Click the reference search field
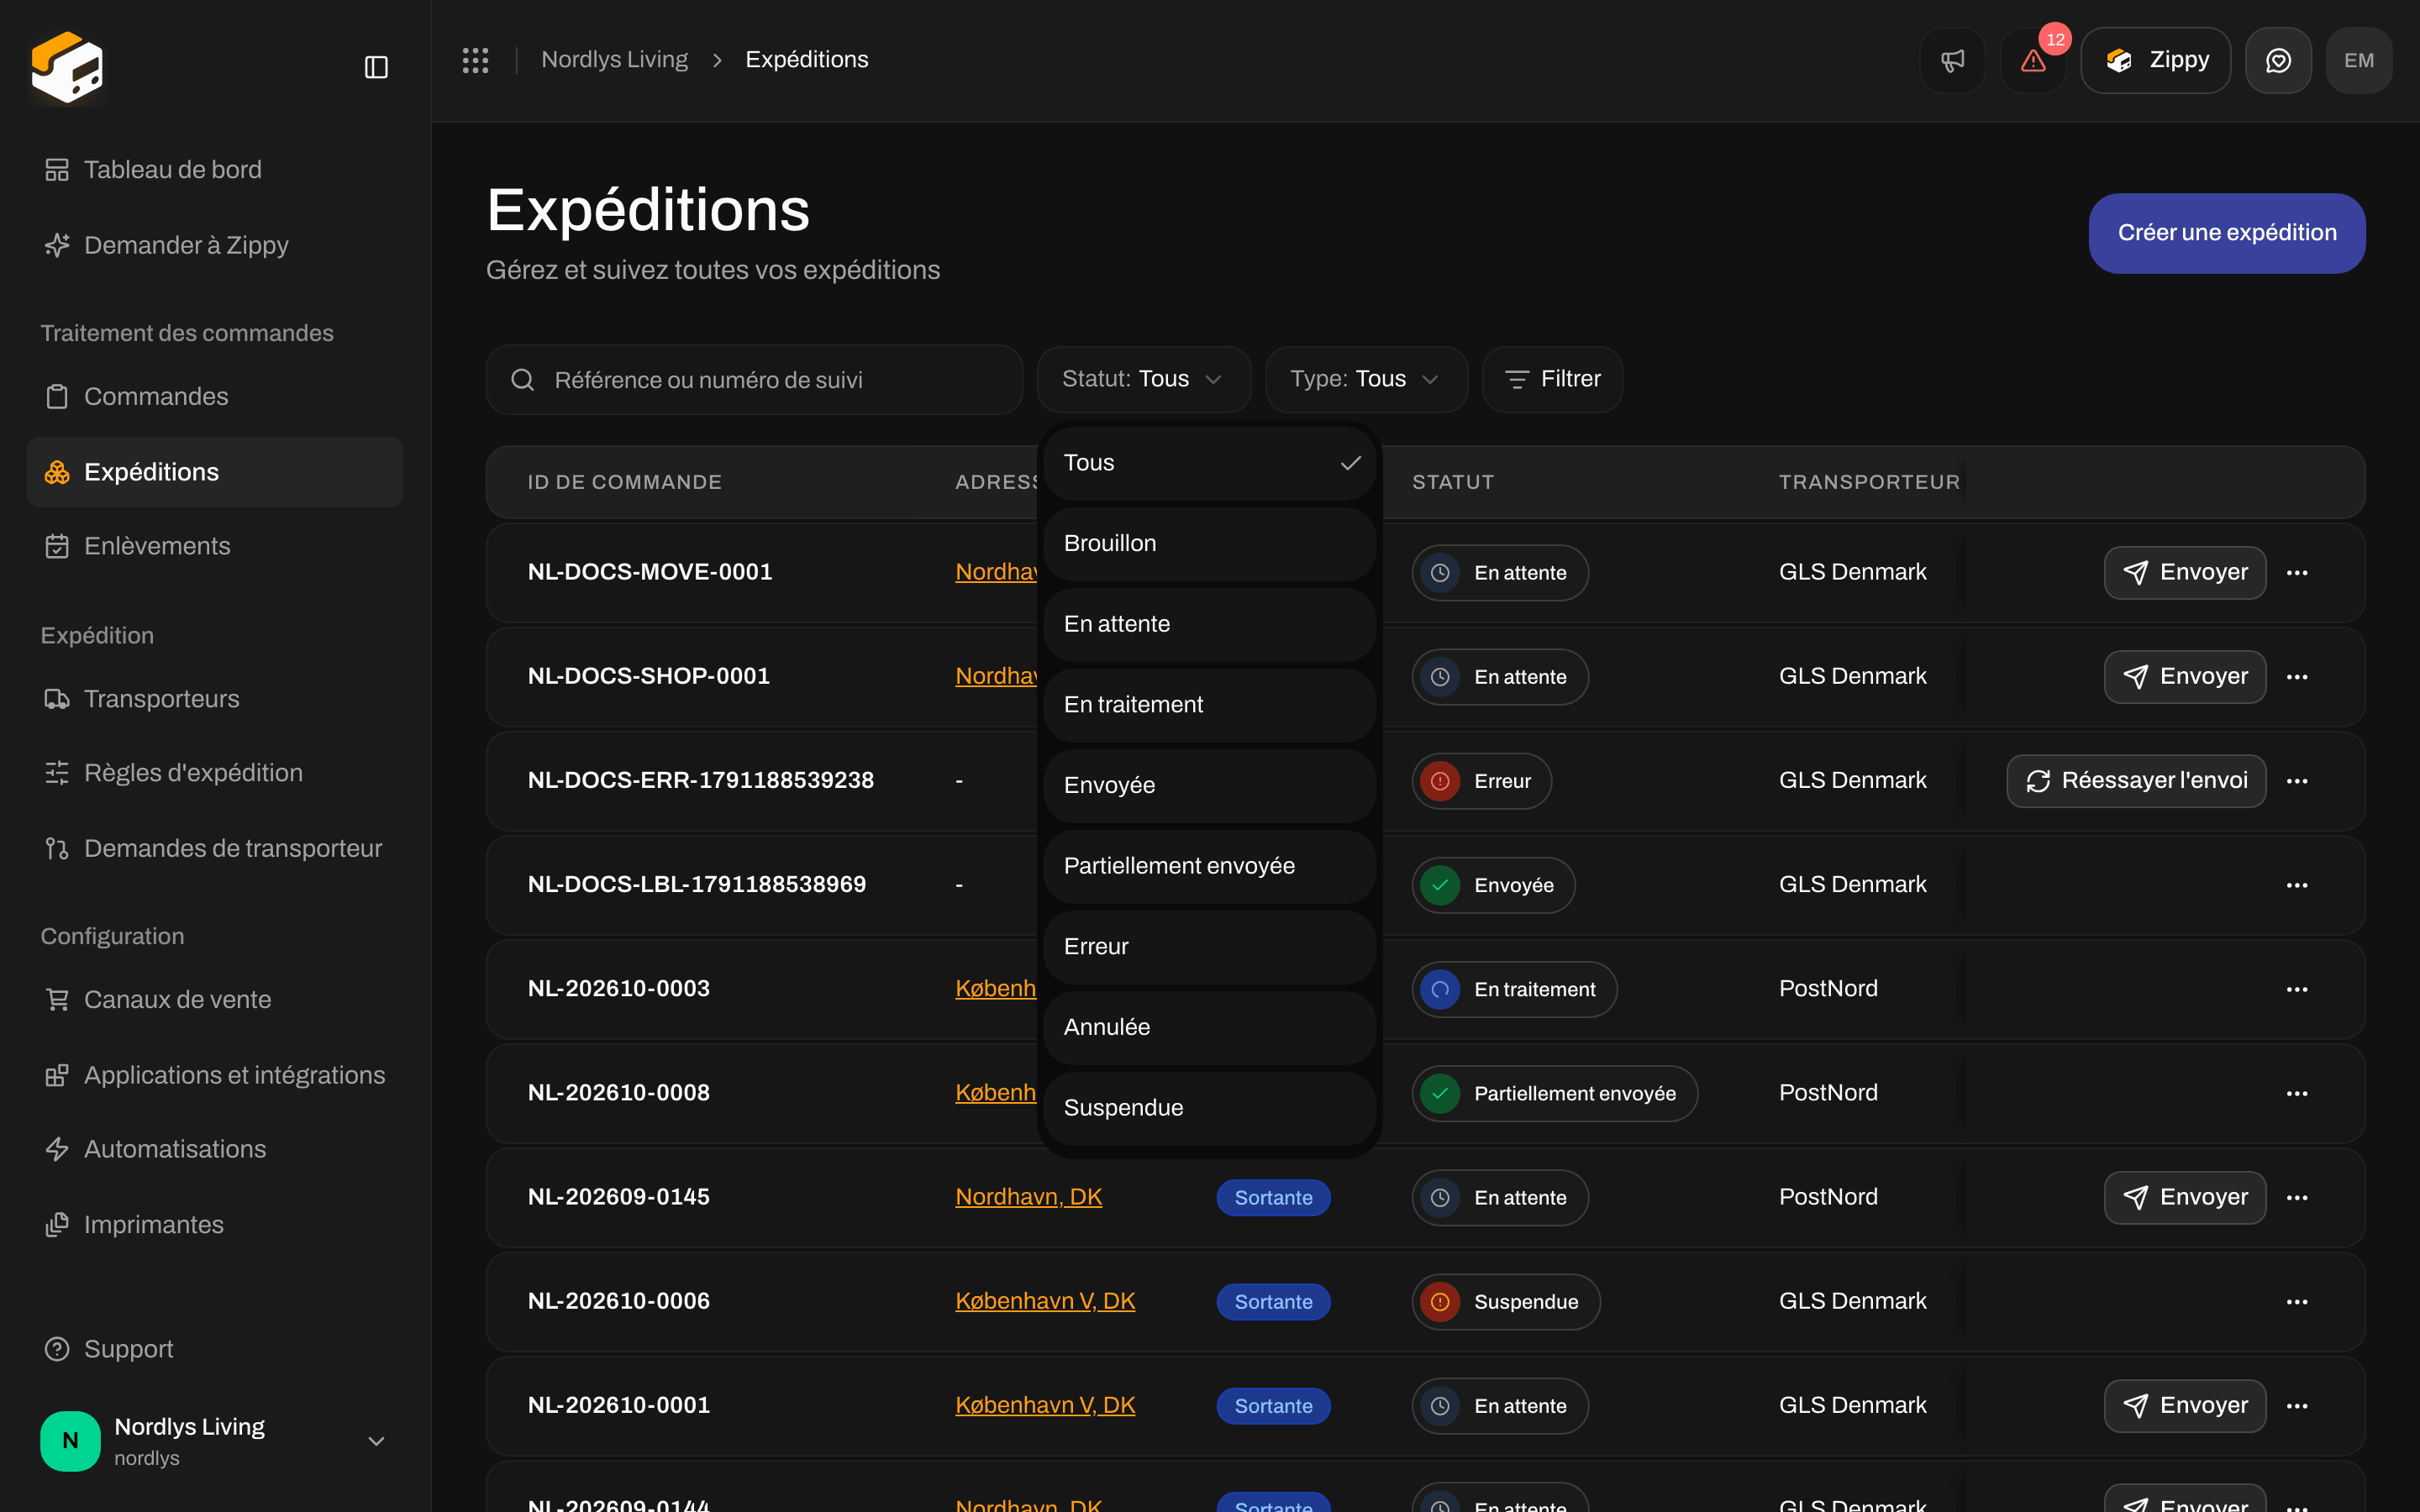 click(754, 380)
